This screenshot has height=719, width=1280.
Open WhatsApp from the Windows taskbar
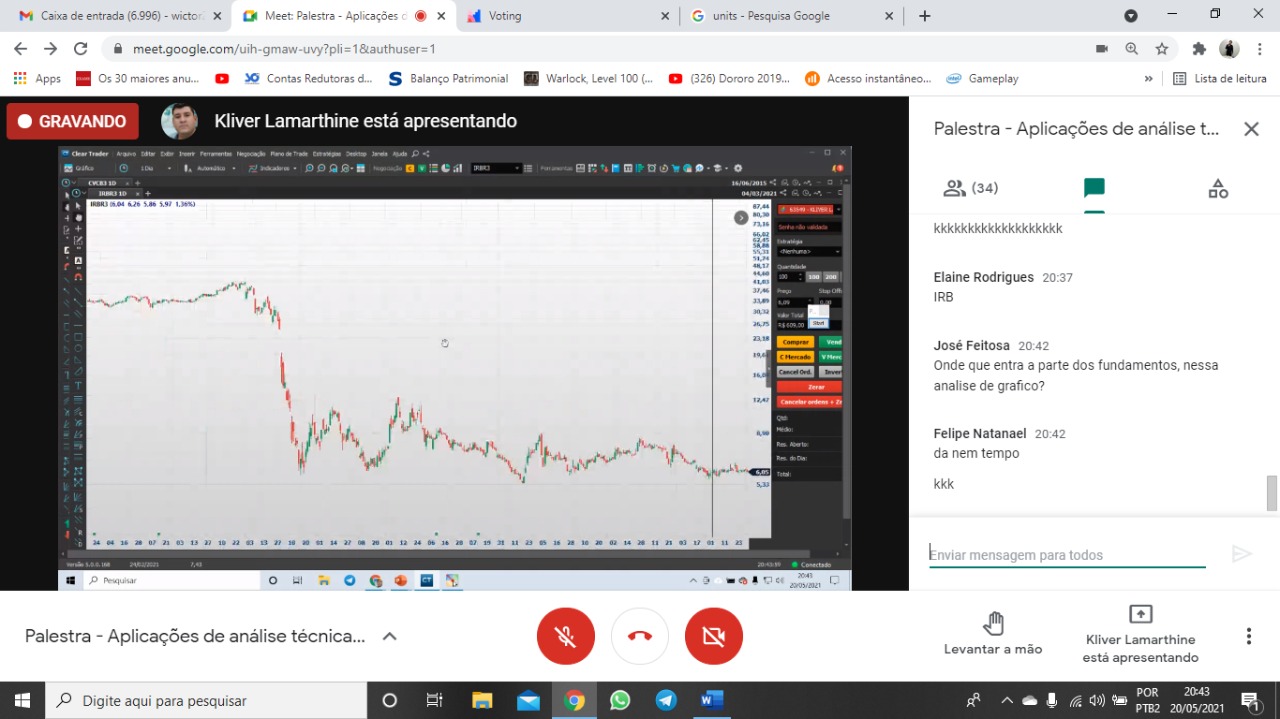pyautogui.click(x=620, y=700)
